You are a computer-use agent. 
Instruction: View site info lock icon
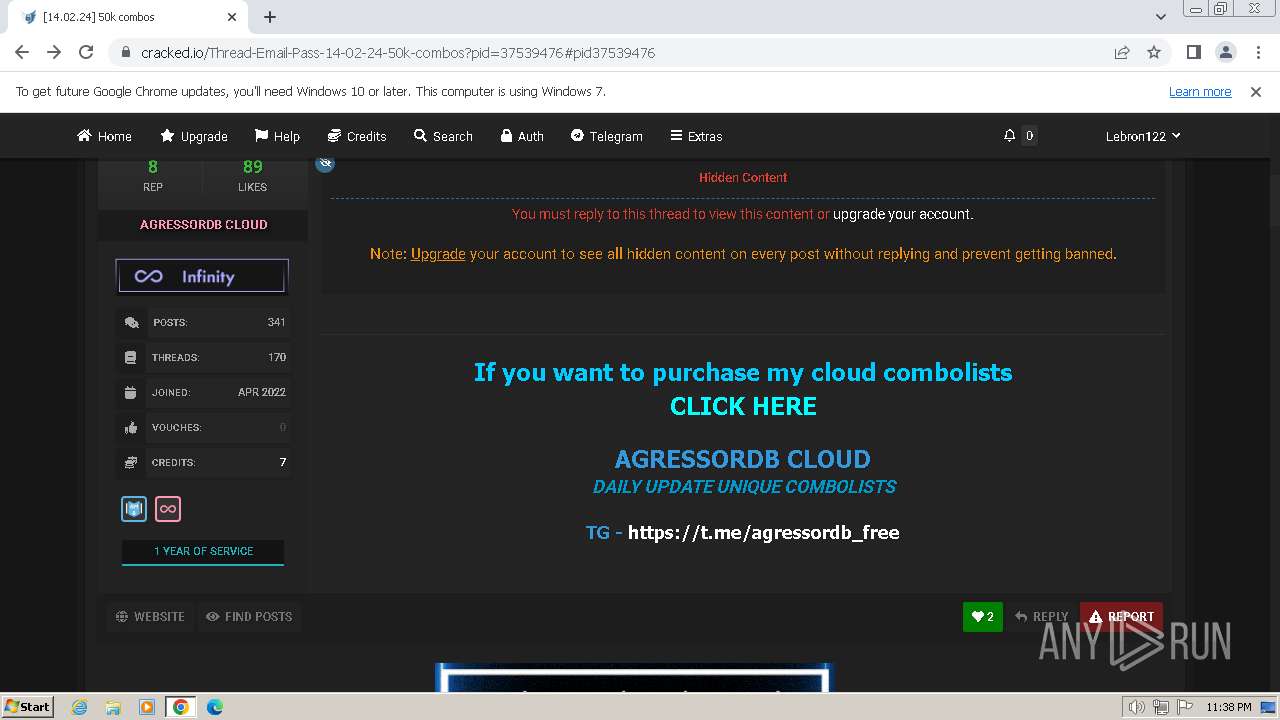point(126,52)
